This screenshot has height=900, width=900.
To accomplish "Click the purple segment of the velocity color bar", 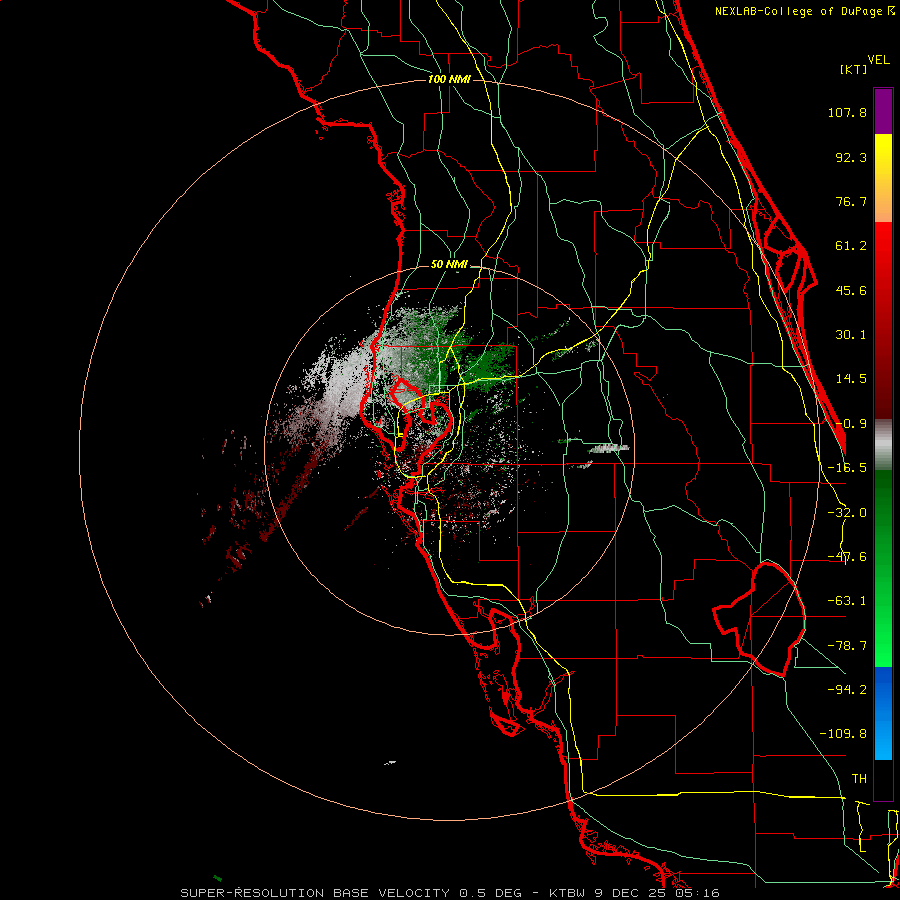I will click(x=883, y=111).
